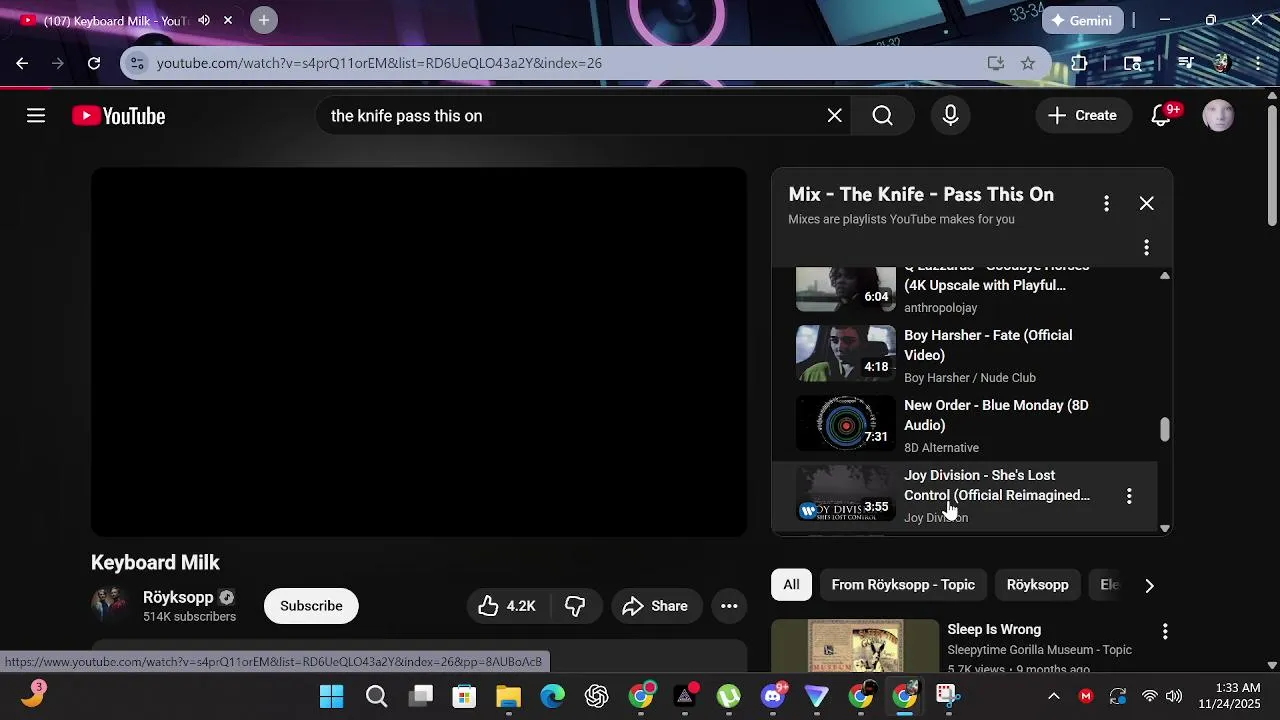
Task: Select the From Röyksopp - Topic chip
Action: point(903,585)
